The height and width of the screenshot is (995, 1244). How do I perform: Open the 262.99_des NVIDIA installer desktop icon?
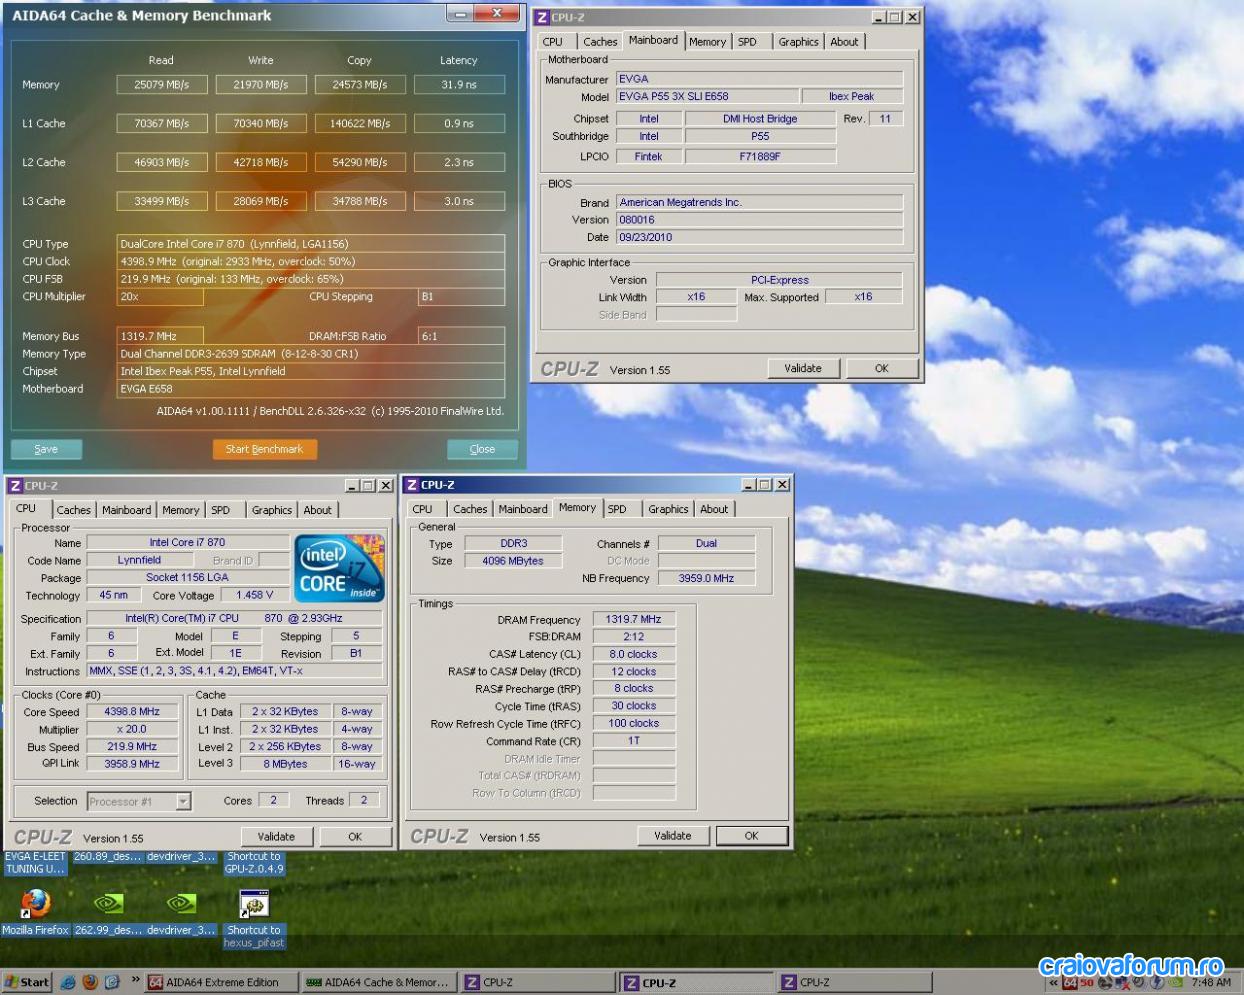107,903
